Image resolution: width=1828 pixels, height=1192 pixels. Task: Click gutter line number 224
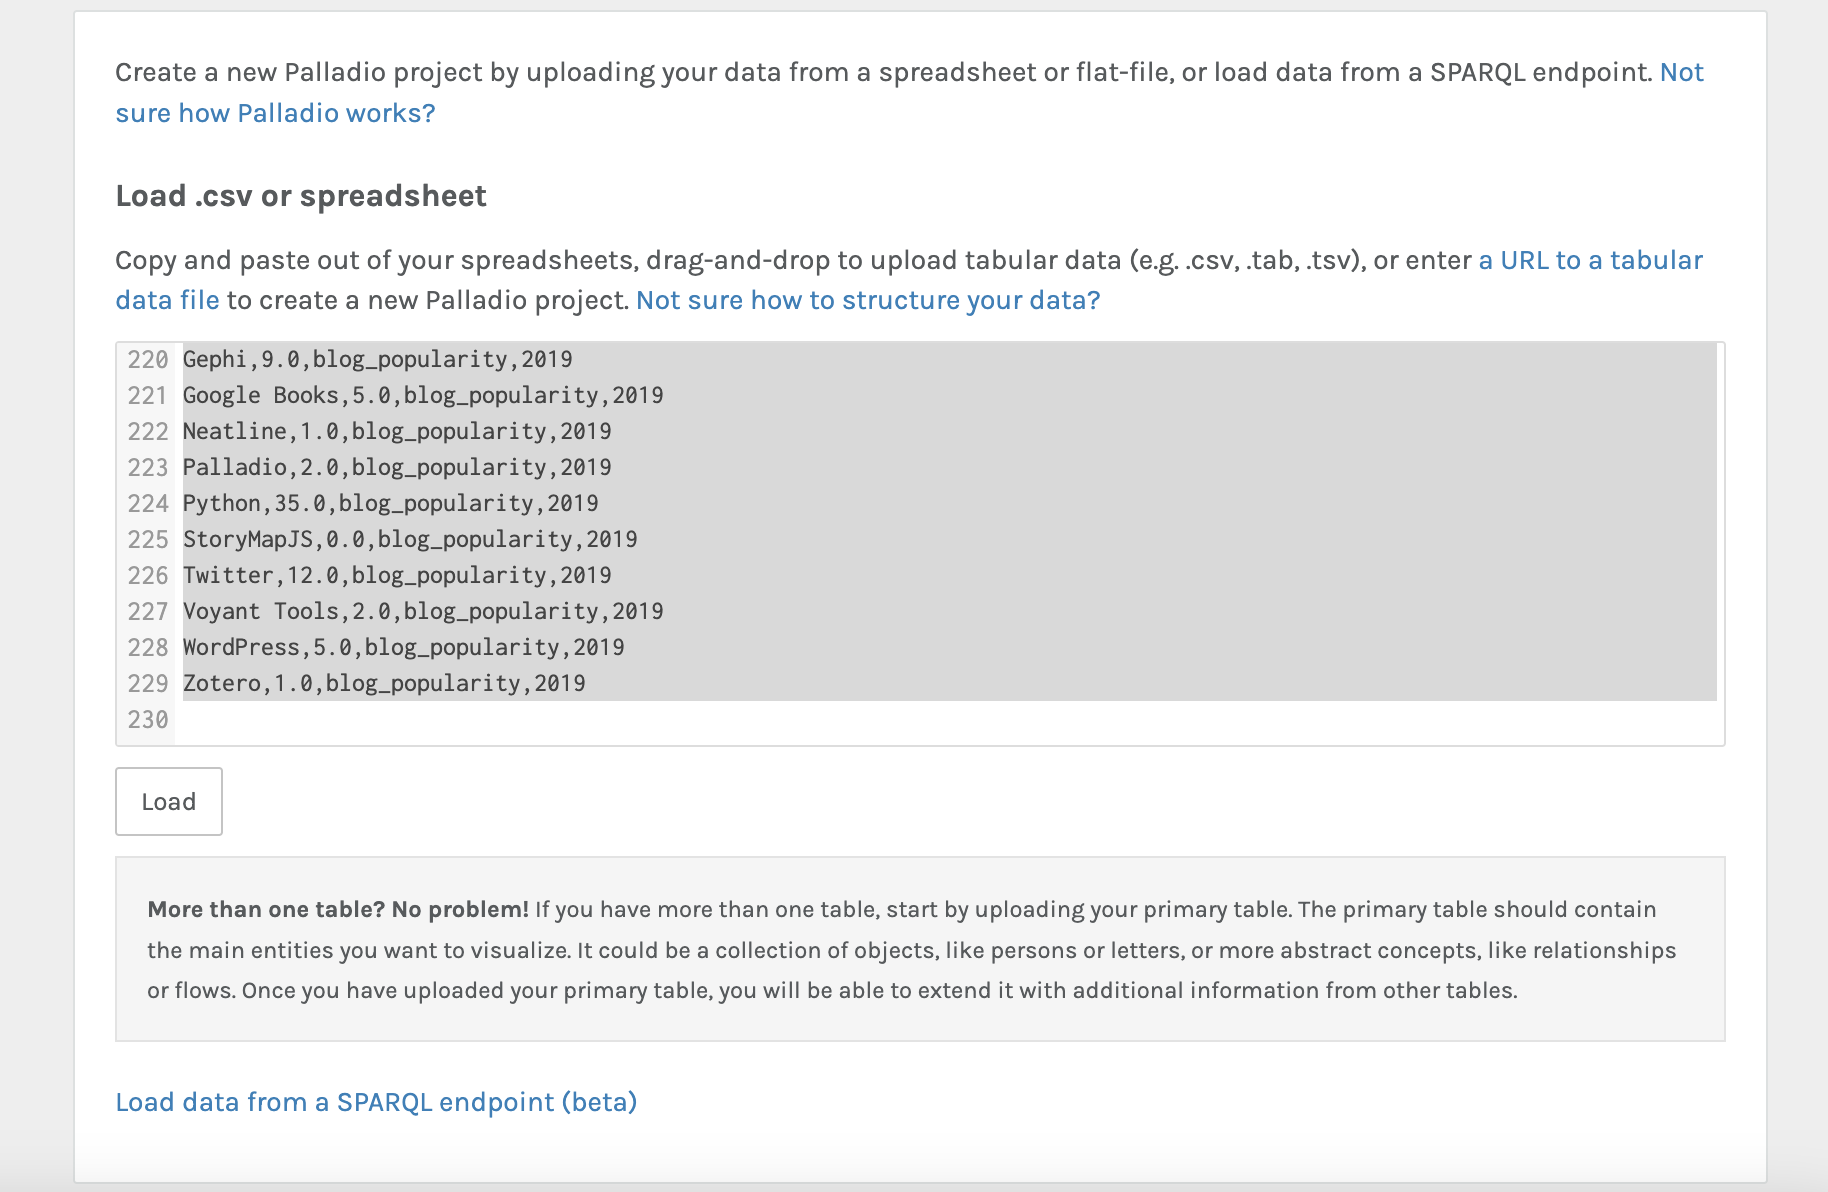point(148,504)
